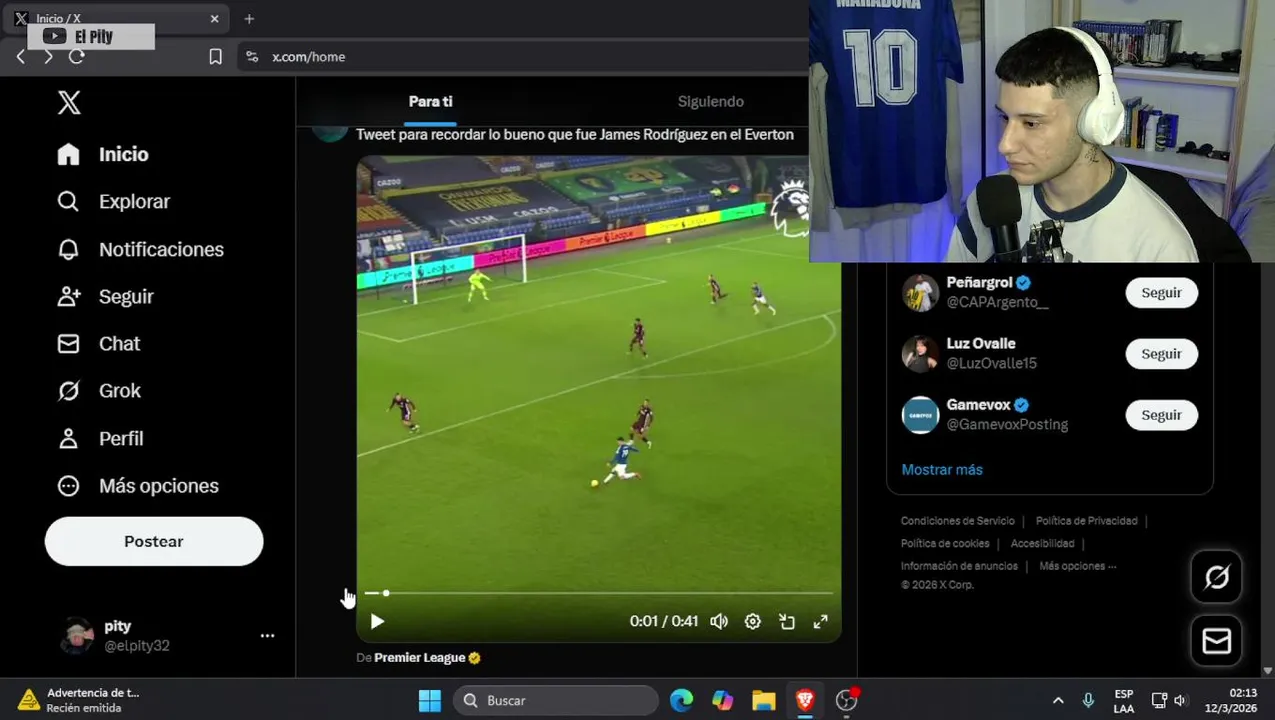
Task: Open pity profile avatar at bottom-left
Action: pos(77,635)
